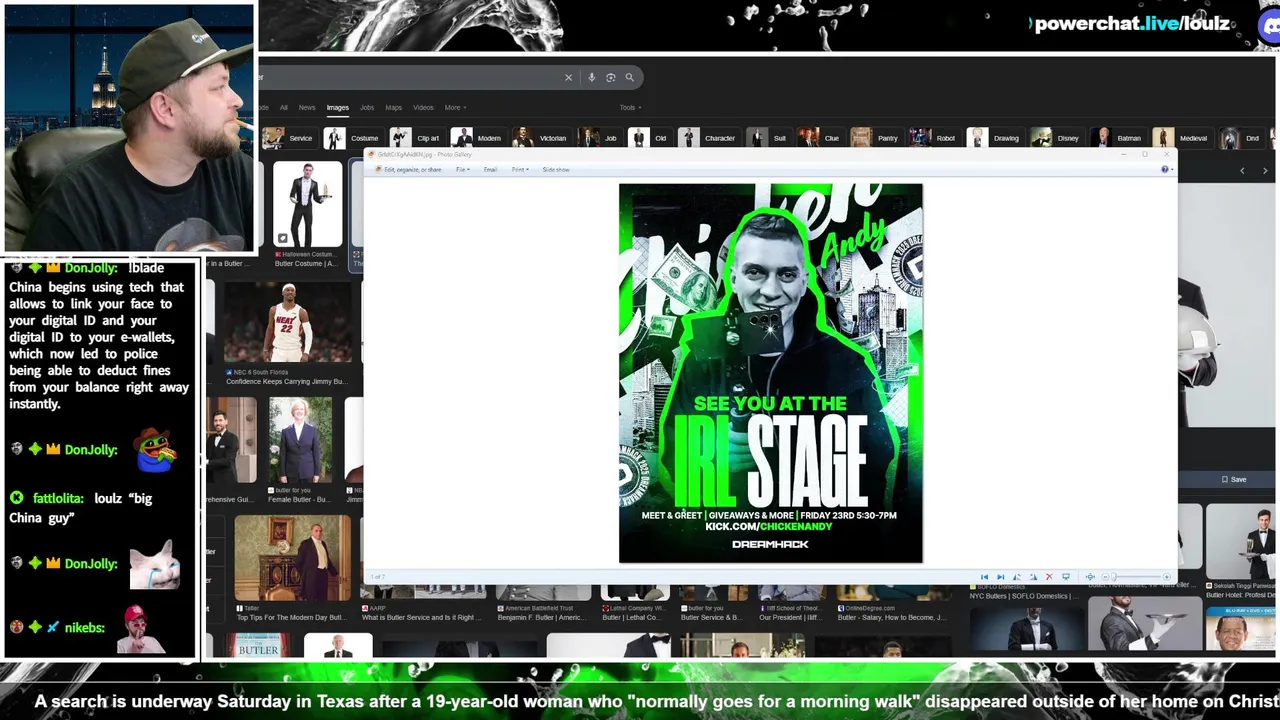Open OnlineDegree.com Butler Salary link
This screenshot has width=1280, height=720.
point(891,617)
